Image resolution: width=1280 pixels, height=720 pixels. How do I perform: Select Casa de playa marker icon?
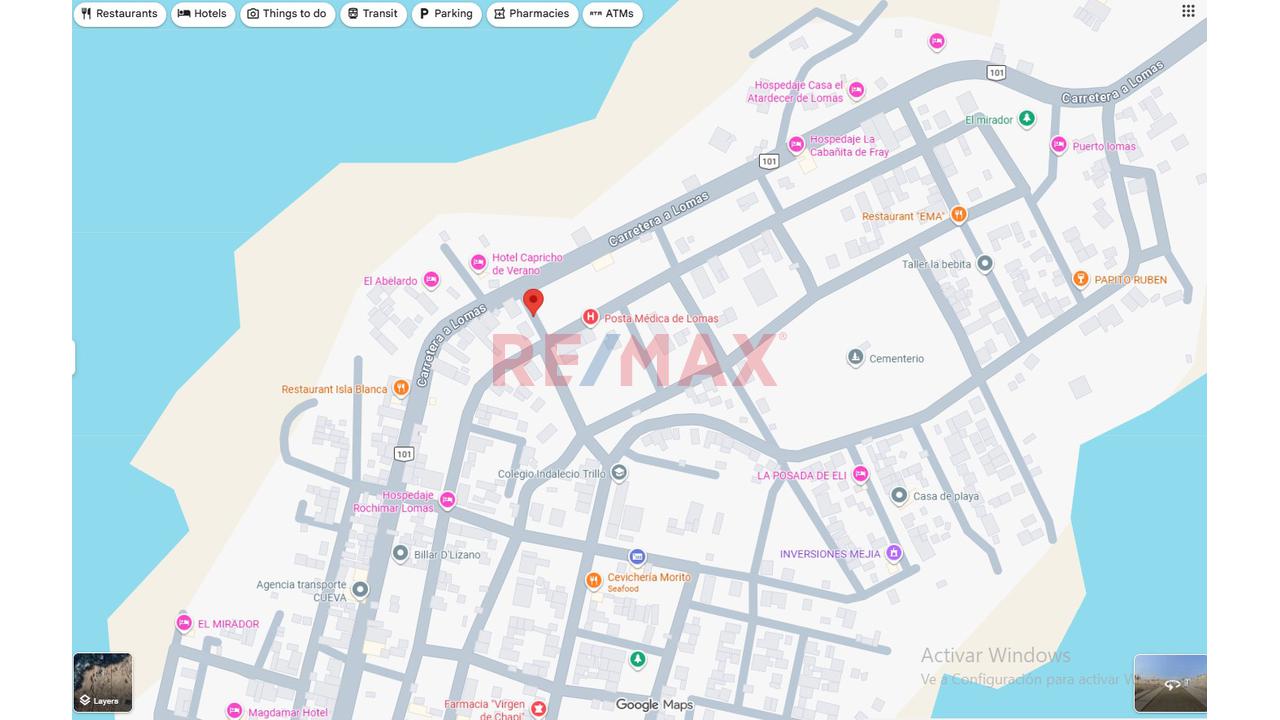point(899,495)
